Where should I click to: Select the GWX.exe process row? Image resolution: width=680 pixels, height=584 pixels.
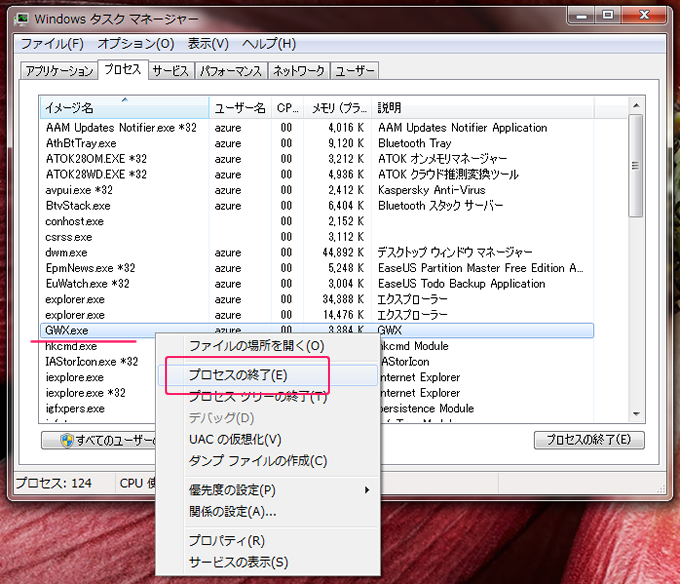[x=317, y=330]
